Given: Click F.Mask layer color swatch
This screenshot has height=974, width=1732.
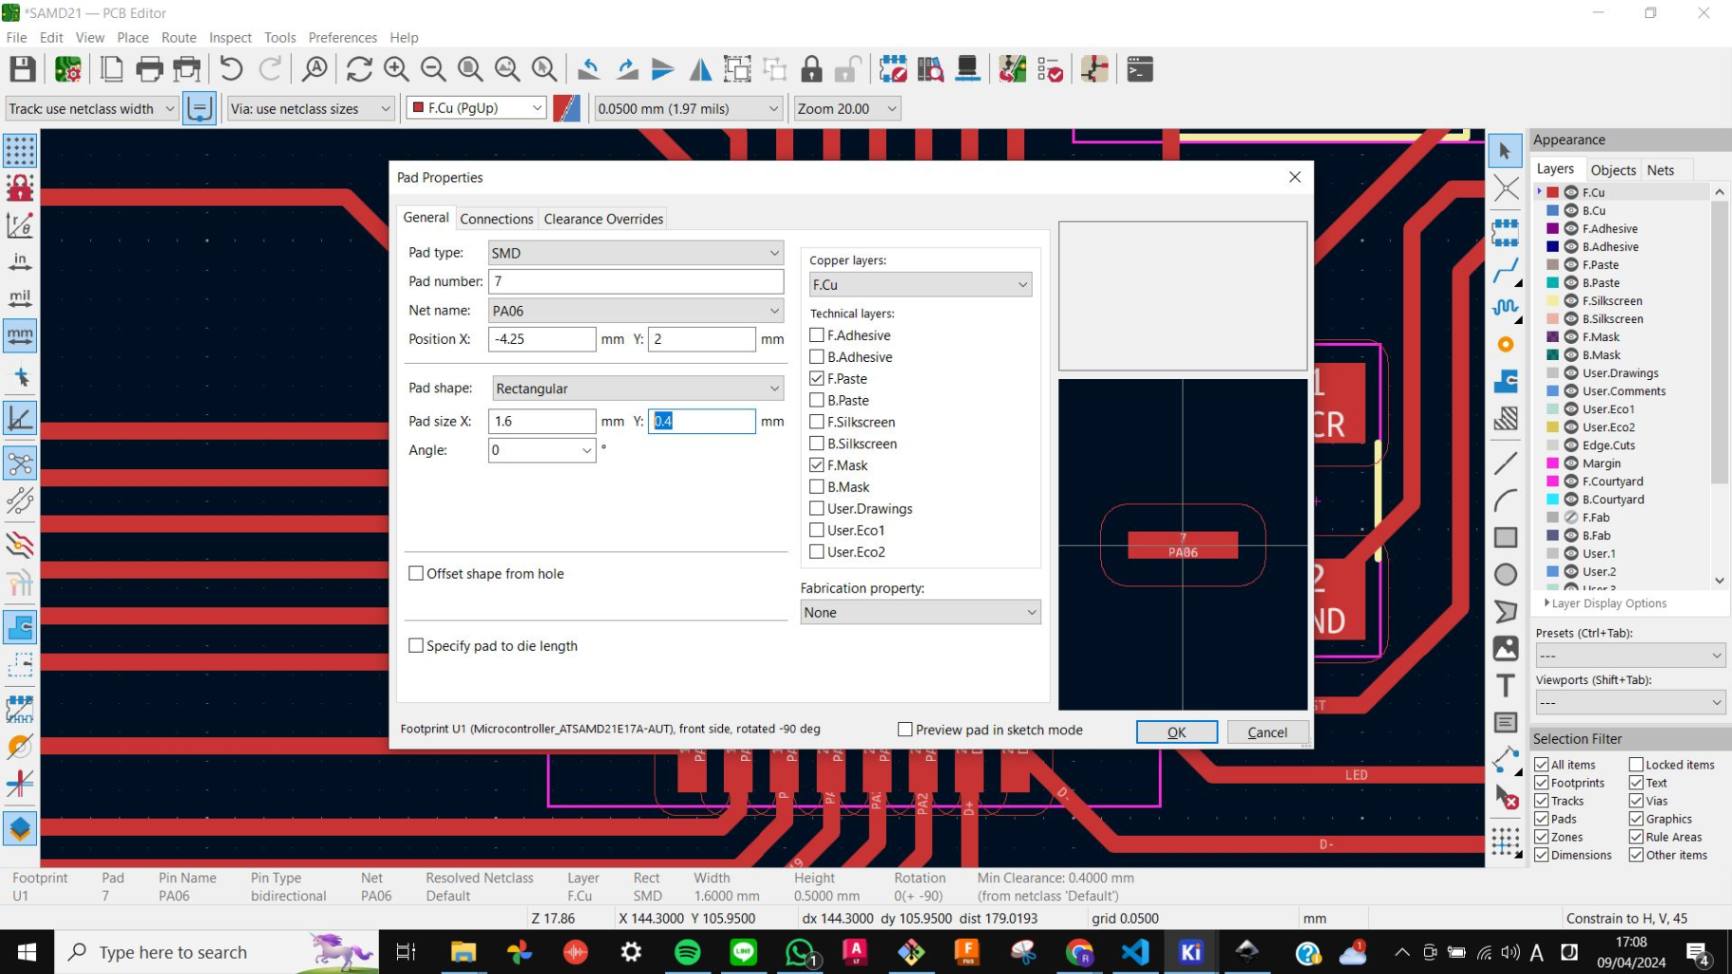Looking at the screenshot, I should coord(1553,337).
